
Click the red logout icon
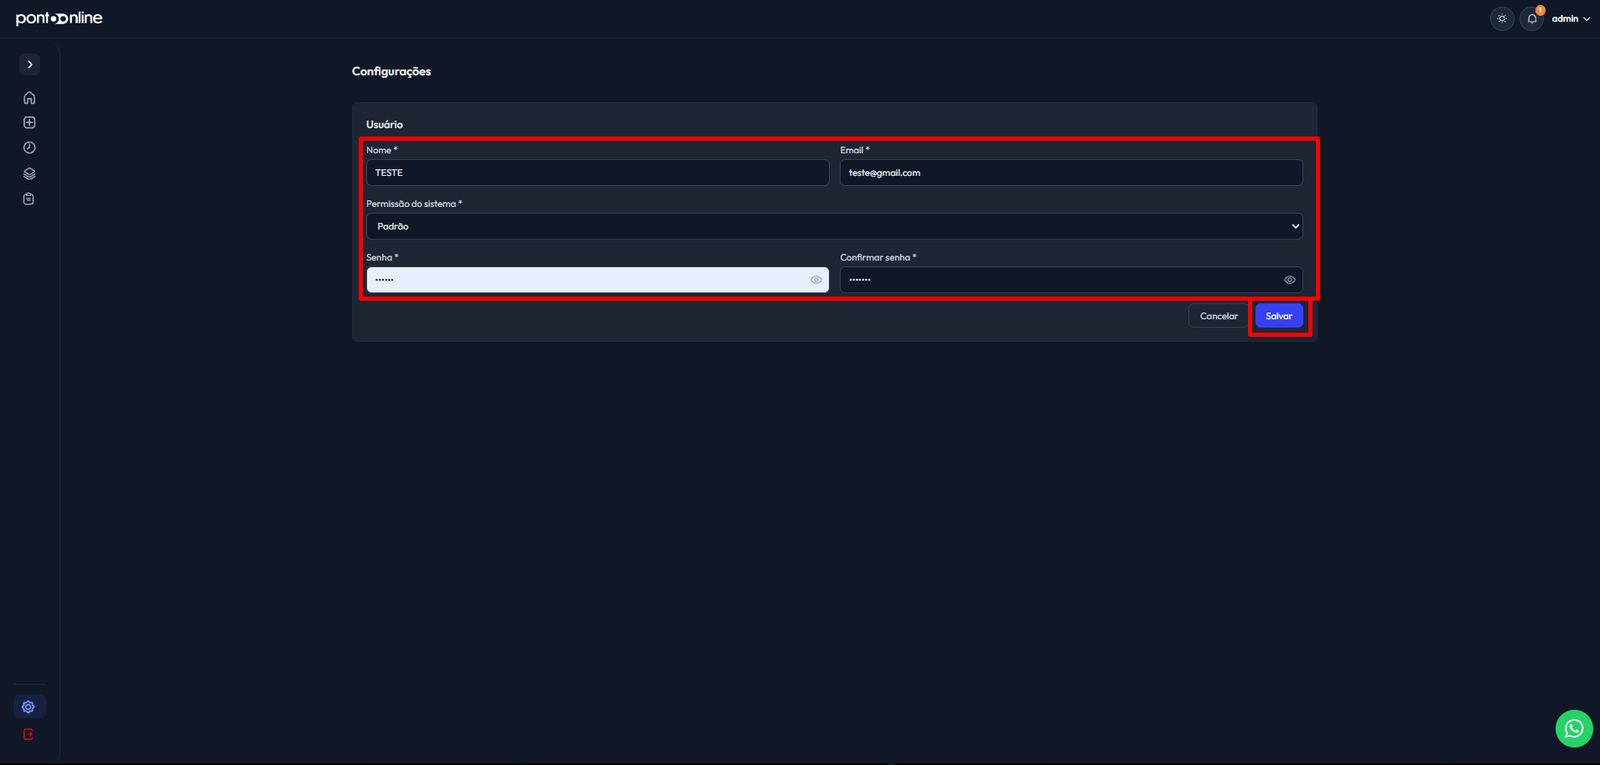tap(29, 734)
